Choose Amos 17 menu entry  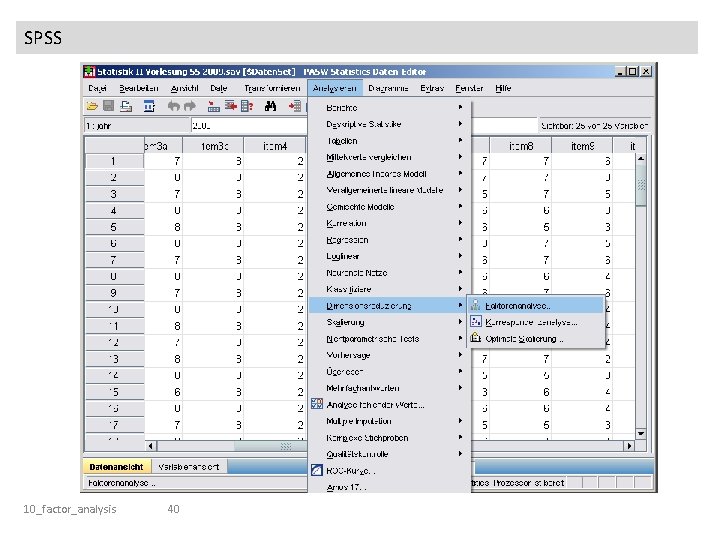(x=389, y=487)
